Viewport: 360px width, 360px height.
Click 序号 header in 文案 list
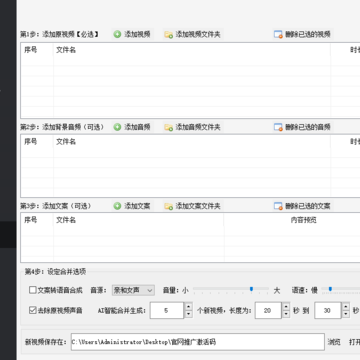[x=30, y=220]
